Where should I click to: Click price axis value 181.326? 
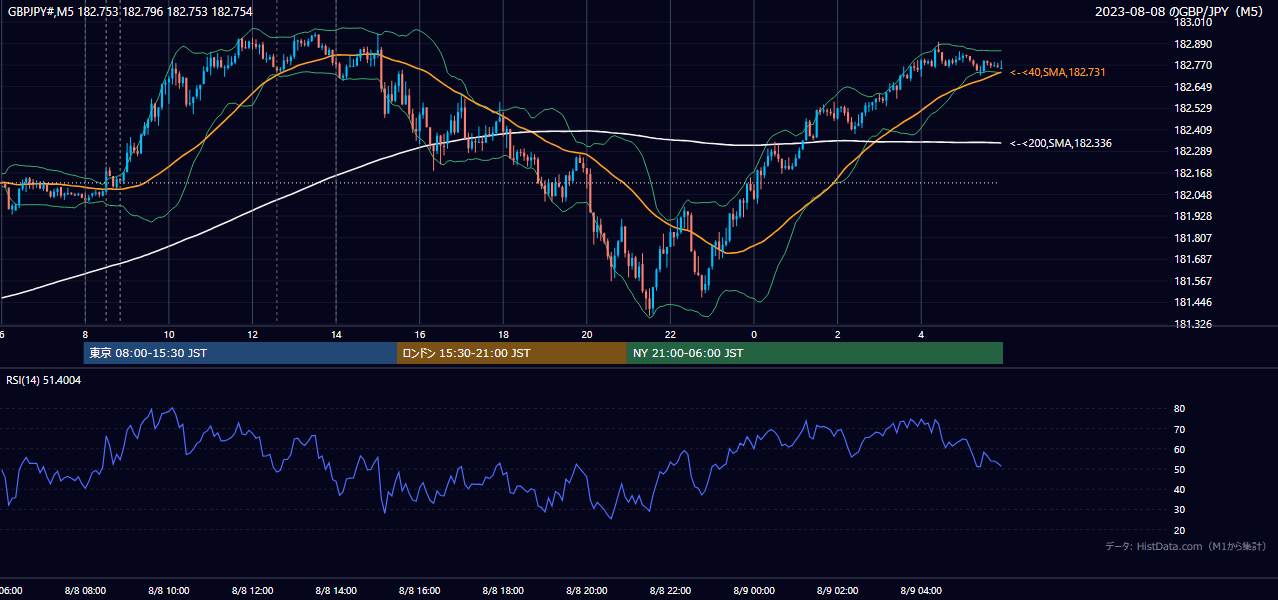coord(1193,324)
